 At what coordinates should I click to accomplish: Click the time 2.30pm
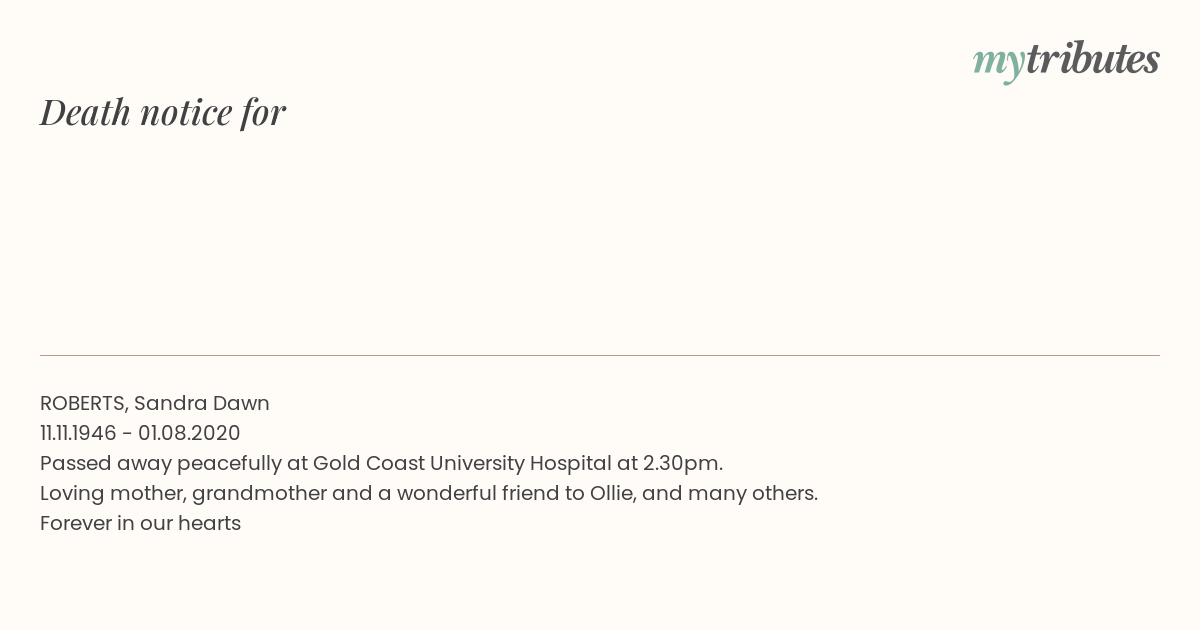click(682, 463)
